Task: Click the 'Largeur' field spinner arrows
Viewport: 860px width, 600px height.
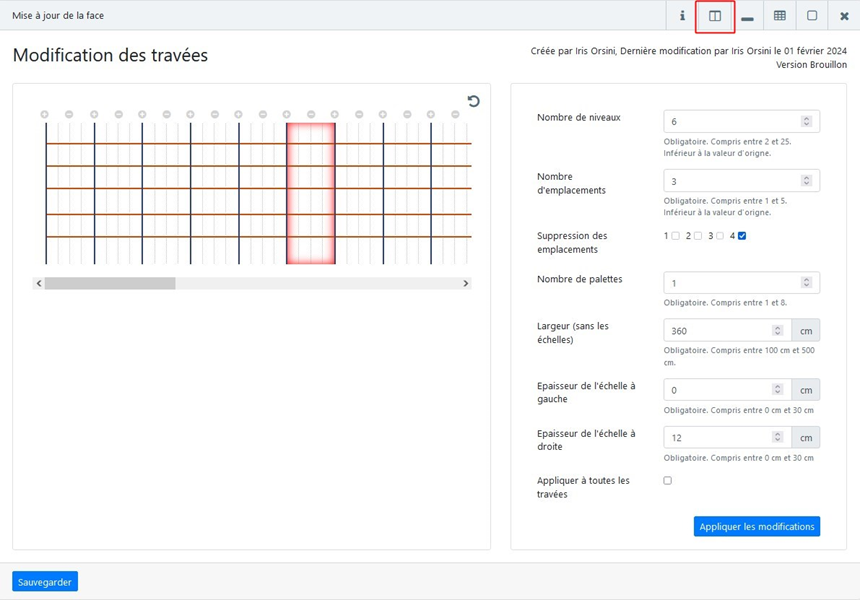Action: pyautogui.click(x=777, y=331)
